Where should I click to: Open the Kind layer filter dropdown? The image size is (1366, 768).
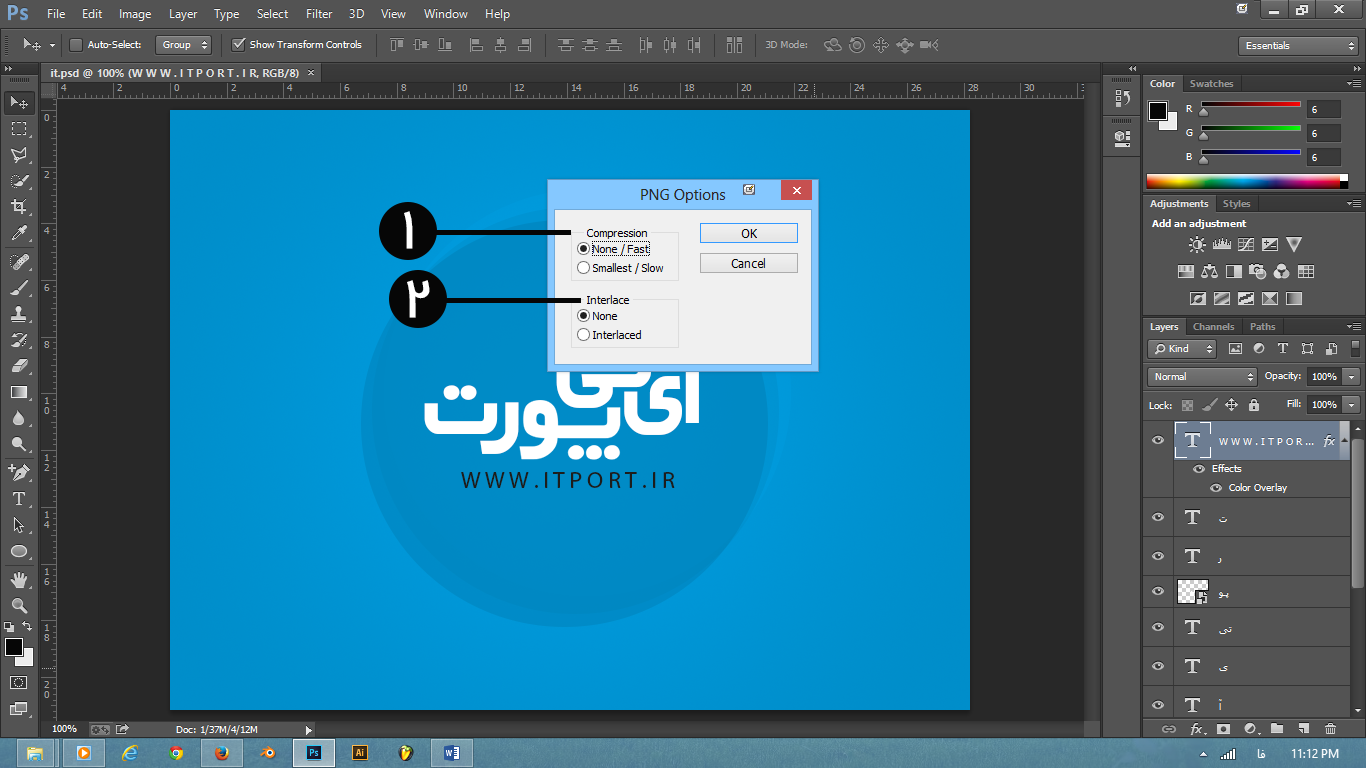[x=1182, y=349]
